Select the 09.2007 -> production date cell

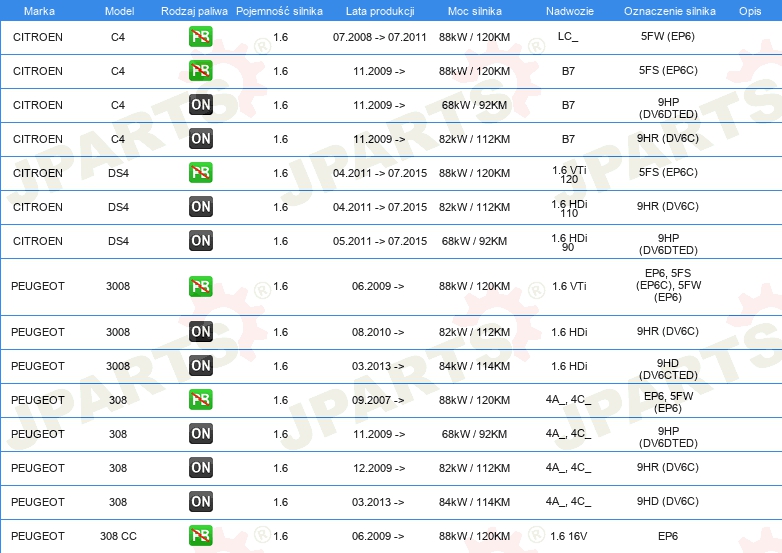(378, 400)
